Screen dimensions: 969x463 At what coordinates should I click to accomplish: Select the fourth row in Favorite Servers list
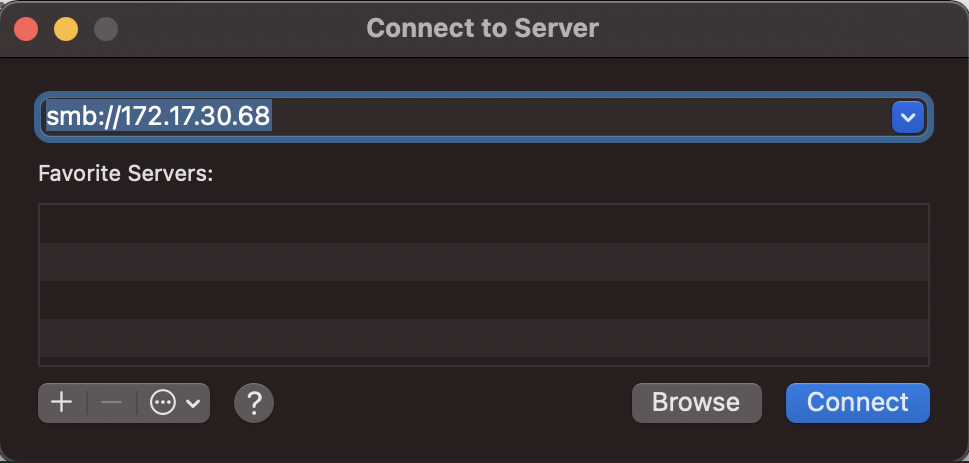pyautogui.click(x=484, y=338)
